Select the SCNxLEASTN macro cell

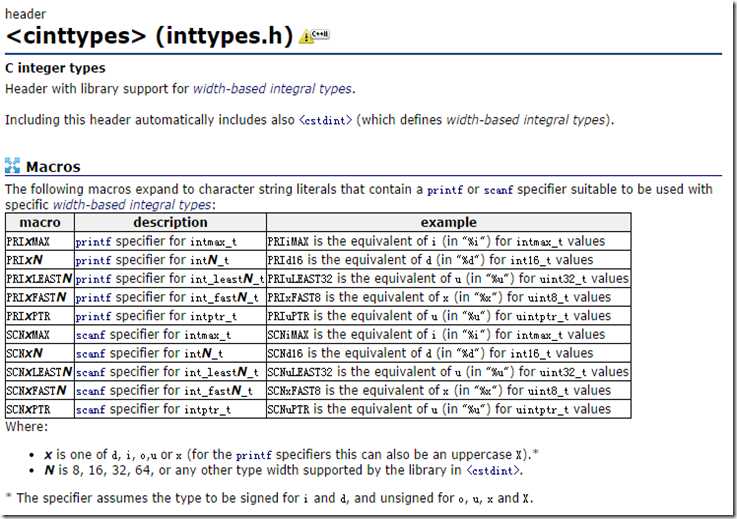(40, 372)
